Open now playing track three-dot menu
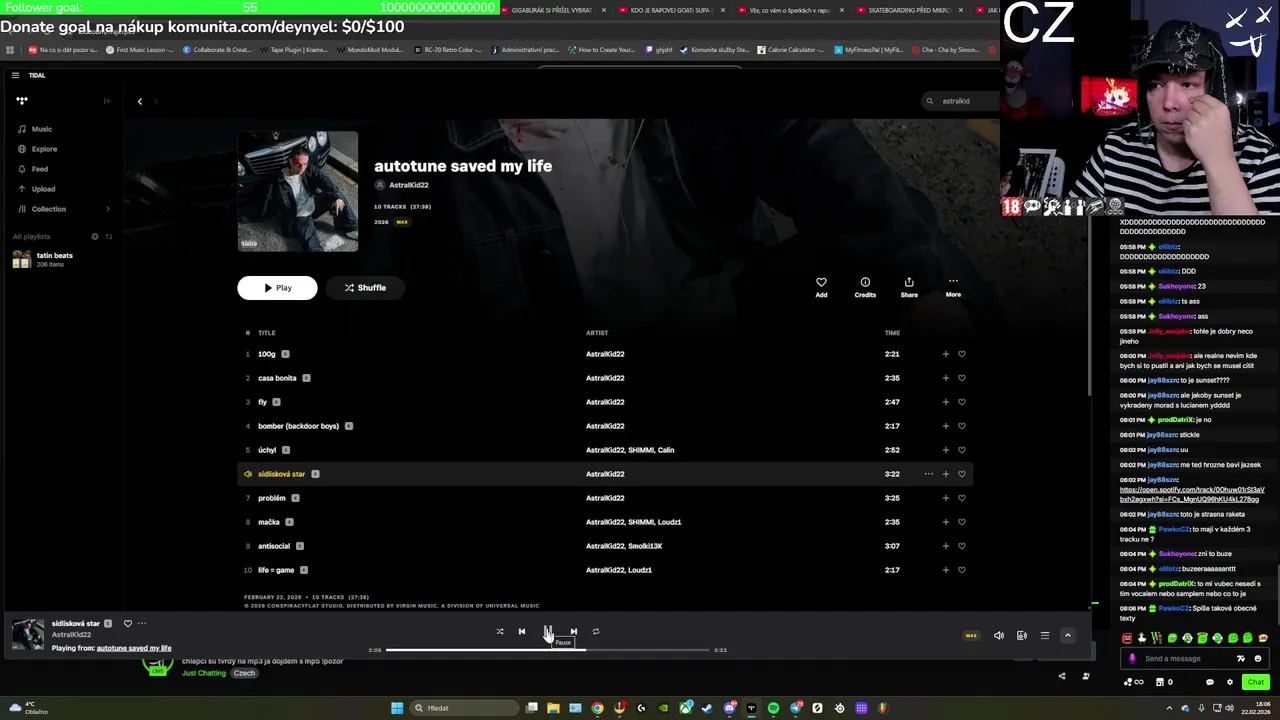 click(x=142, y=624)
